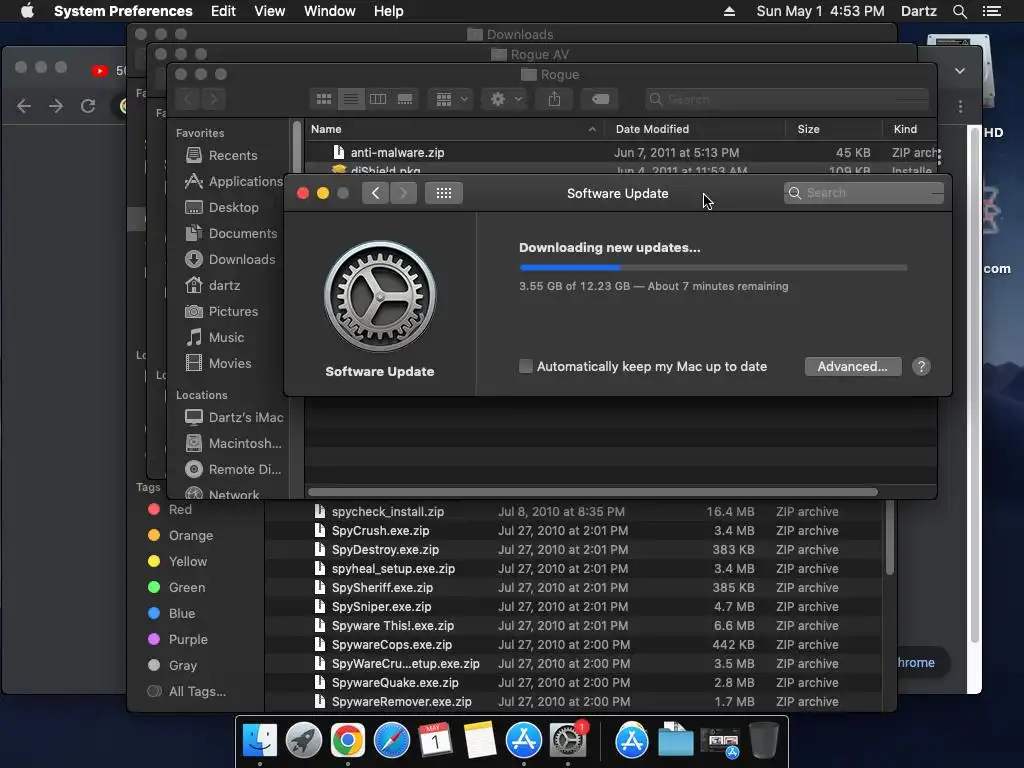Open the Edit menu
The height and width of the screenshot is (768, 1024).
(223, 11)
